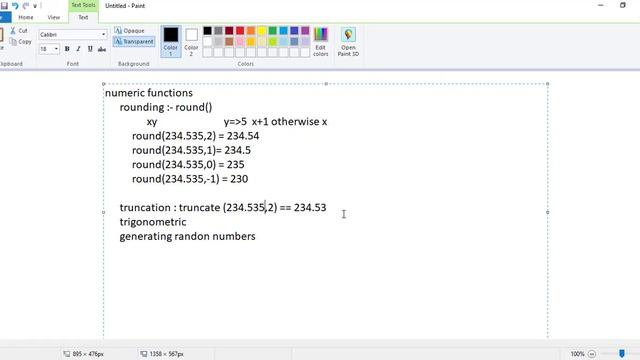Pick the red color swatch
This screenshot has height=360, width=640.
tap(240, 31)
